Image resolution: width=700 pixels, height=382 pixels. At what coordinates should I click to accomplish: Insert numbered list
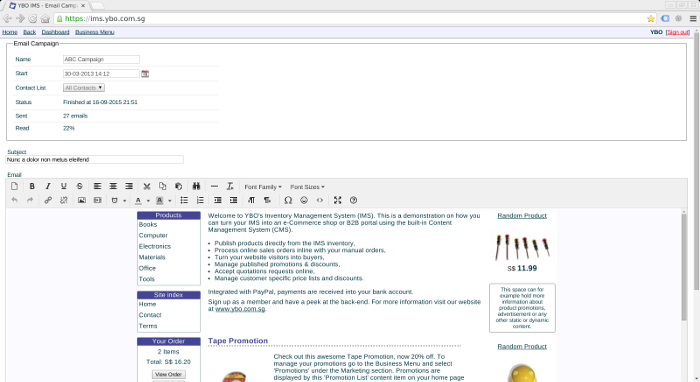pyautogui.click(x=200, y=200)
